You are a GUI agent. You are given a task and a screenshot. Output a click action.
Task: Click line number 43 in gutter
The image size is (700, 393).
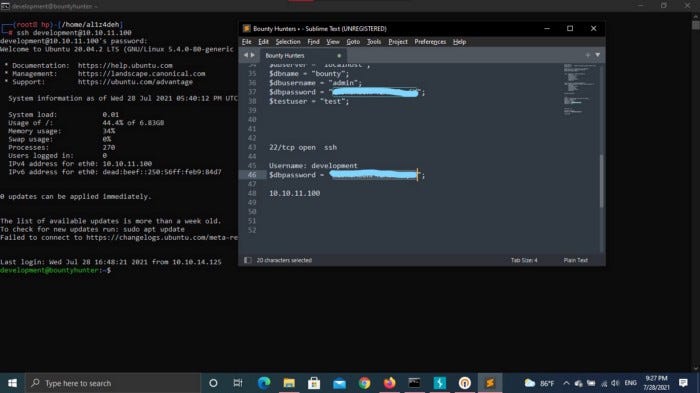pos(252,147)
